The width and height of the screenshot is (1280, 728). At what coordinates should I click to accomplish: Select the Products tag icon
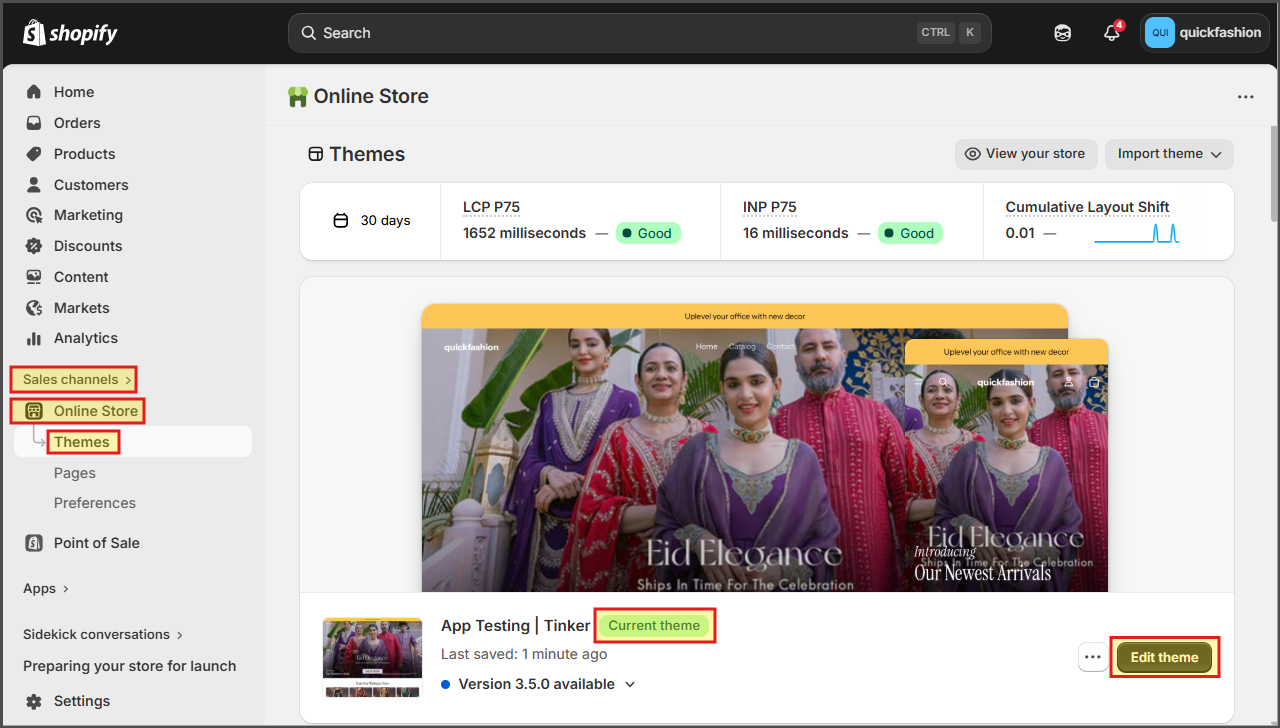pyautogui.click(x=34, y=154)
